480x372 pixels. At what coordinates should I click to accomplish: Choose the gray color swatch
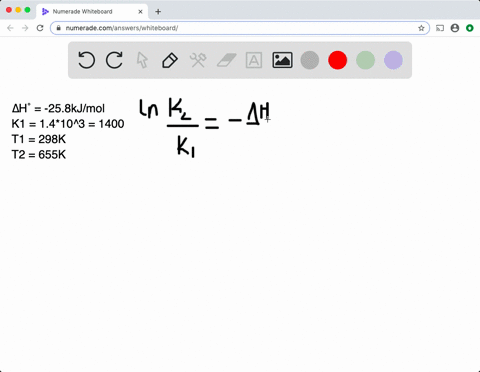310,60
